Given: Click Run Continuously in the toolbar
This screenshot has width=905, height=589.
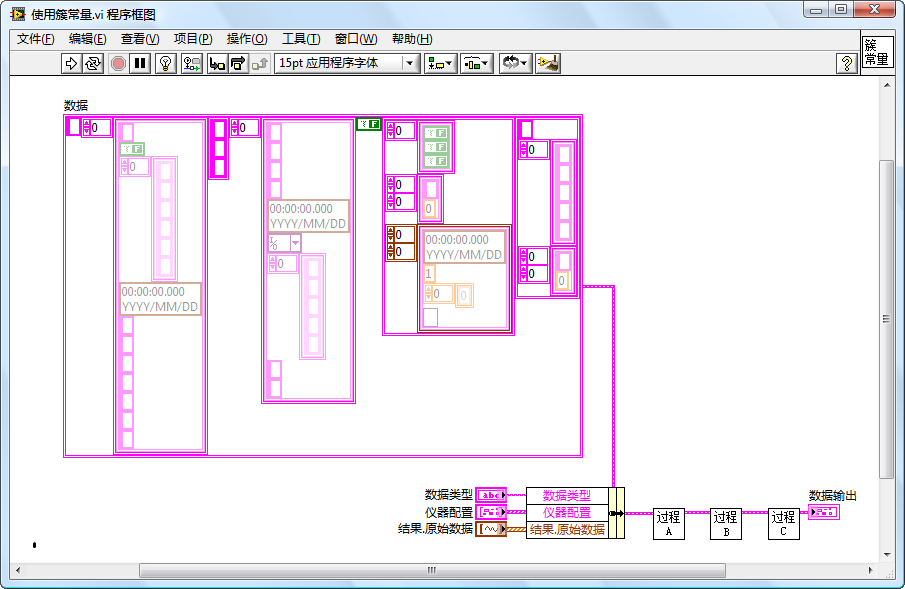Looking at the screenshot, I should click(x=93, y=63).
